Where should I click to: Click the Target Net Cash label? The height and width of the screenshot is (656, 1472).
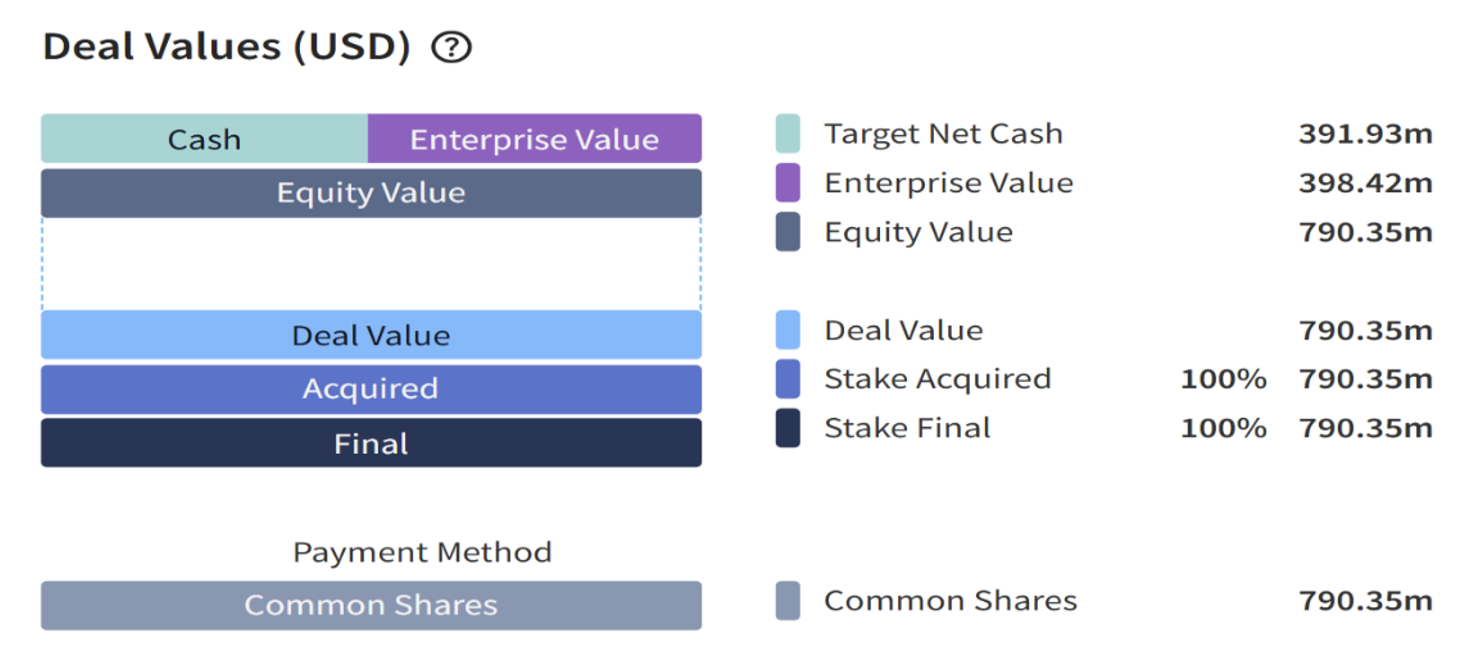click(x=943, y=134)
